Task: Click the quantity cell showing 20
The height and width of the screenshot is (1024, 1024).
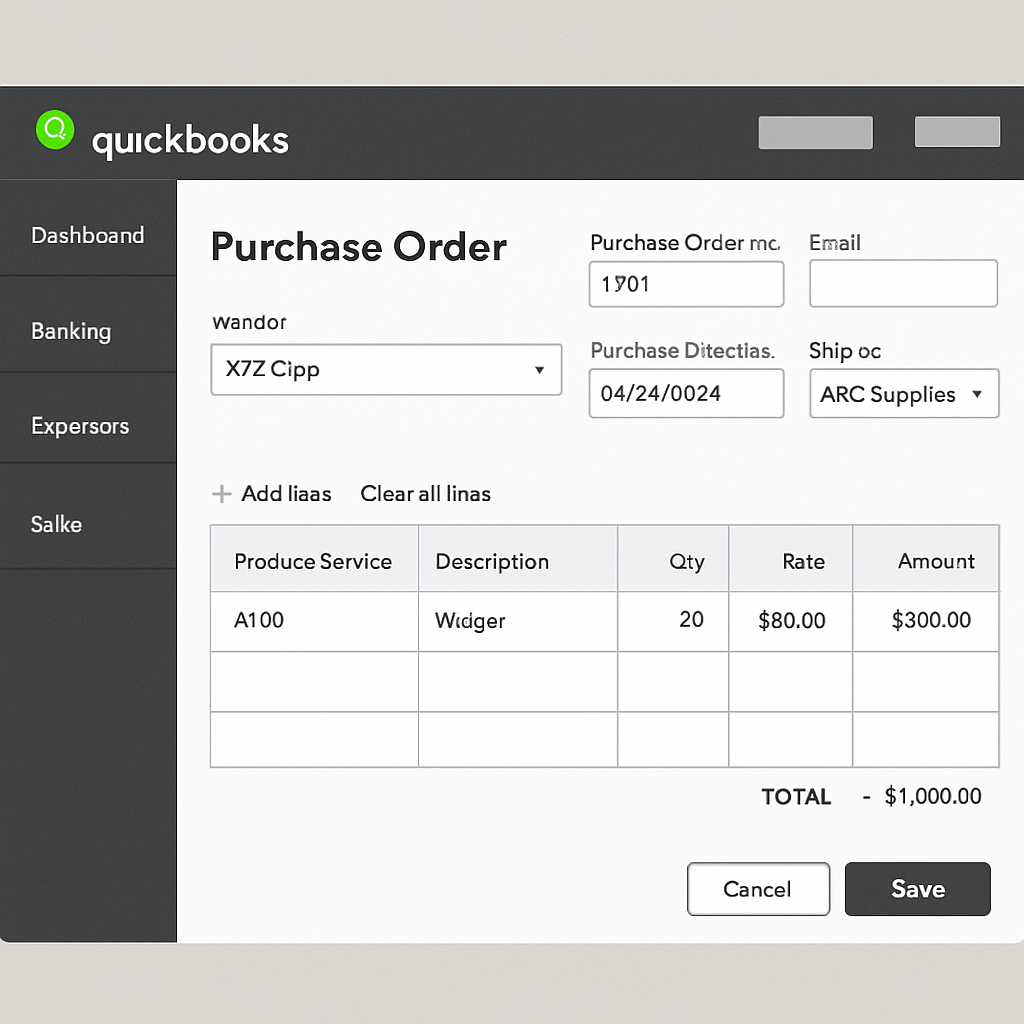Action: pyautogui.click(x=673, y=621)
